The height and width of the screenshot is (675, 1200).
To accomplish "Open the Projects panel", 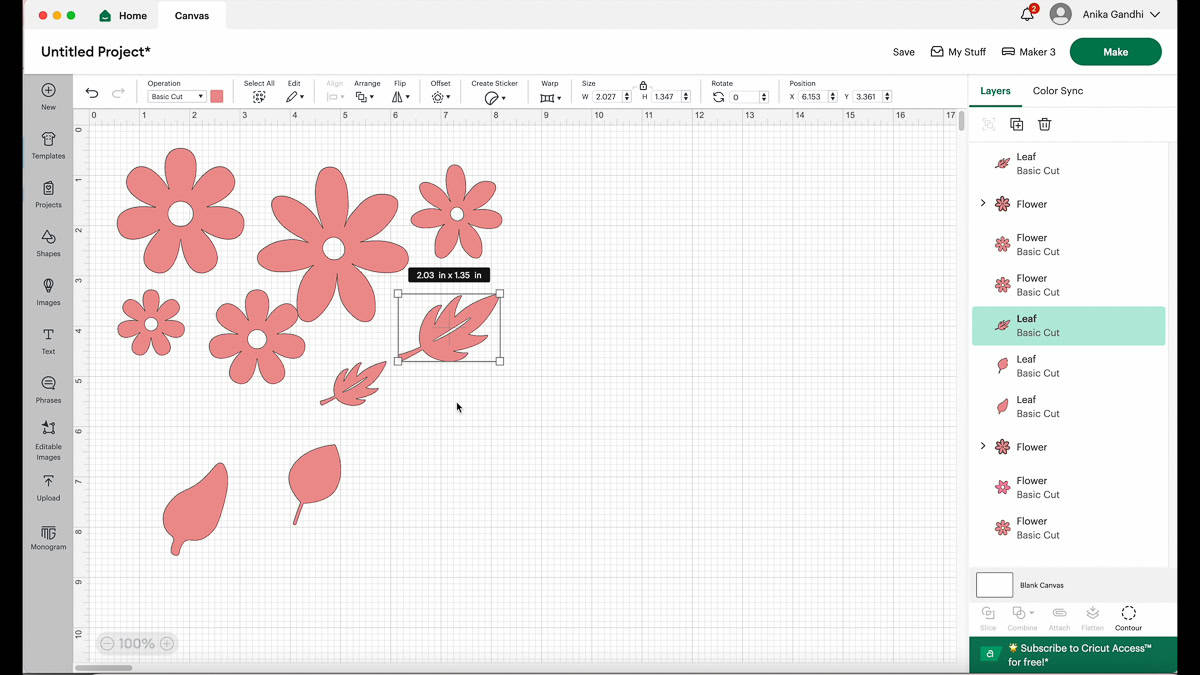I will coord(48,188).
